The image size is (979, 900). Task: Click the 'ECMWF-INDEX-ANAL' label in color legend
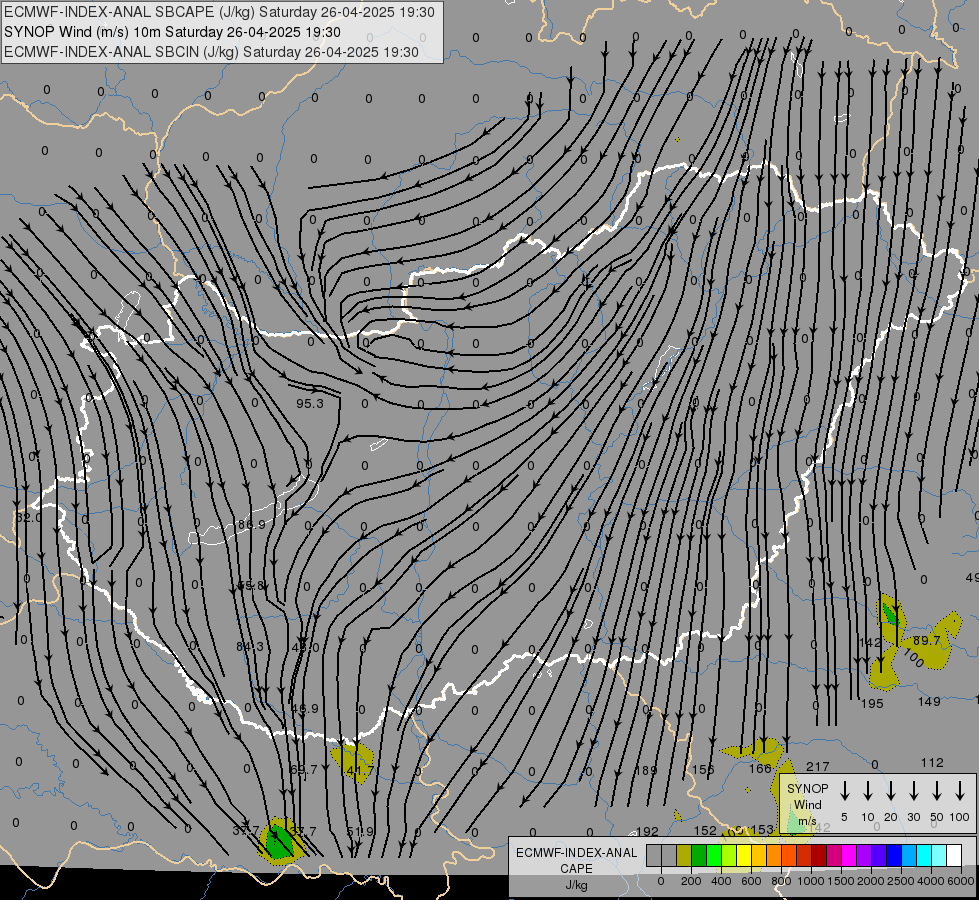[576, 853]
